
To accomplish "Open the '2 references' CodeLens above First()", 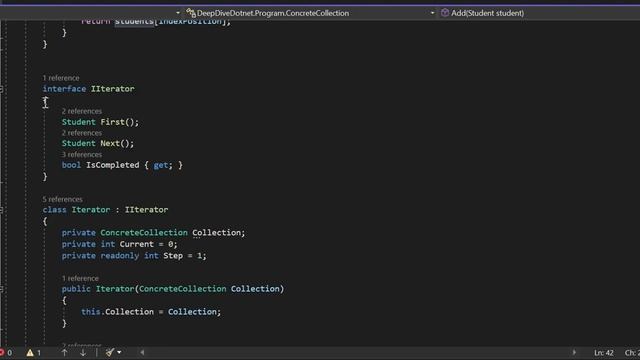I will (x=82, y=111).
